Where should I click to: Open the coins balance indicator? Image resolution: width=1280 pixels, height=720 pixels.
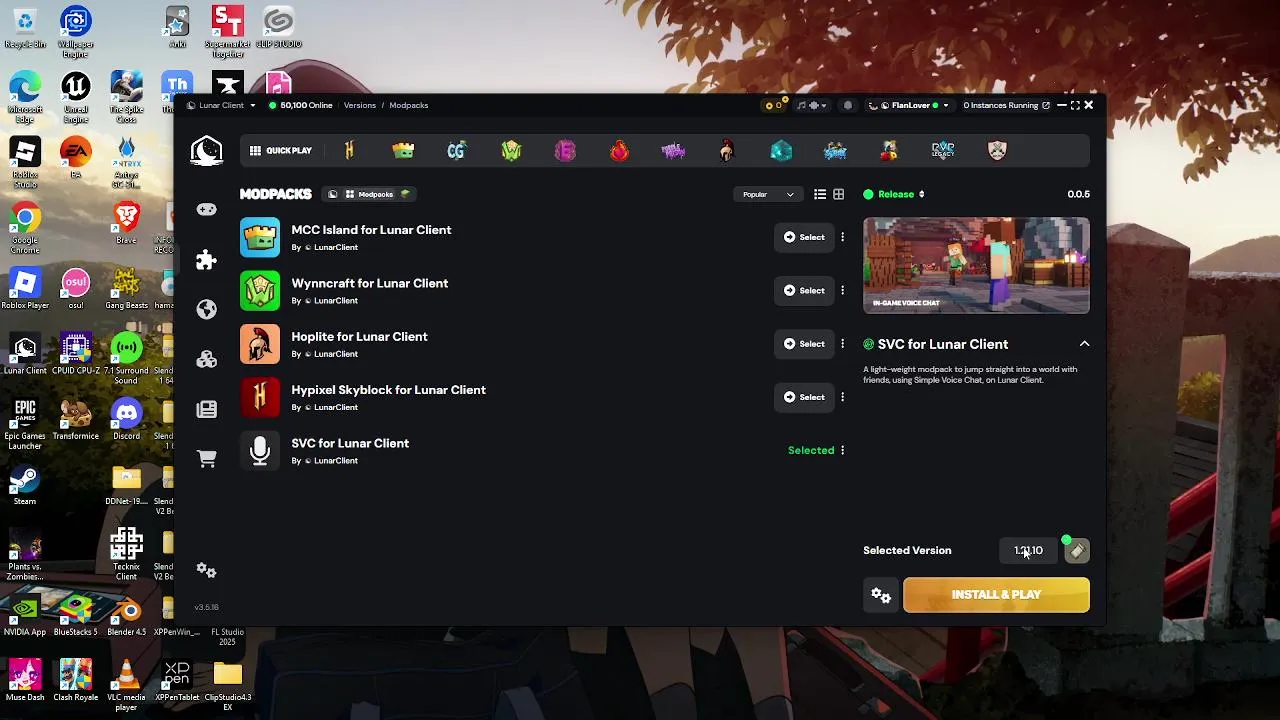pos(774,105)
